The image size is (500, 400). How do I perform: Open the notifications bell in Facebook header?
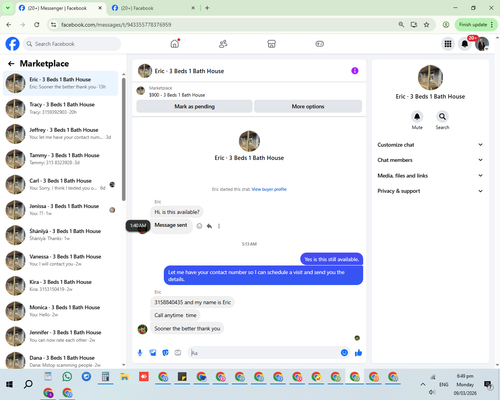tap(465, 44)
